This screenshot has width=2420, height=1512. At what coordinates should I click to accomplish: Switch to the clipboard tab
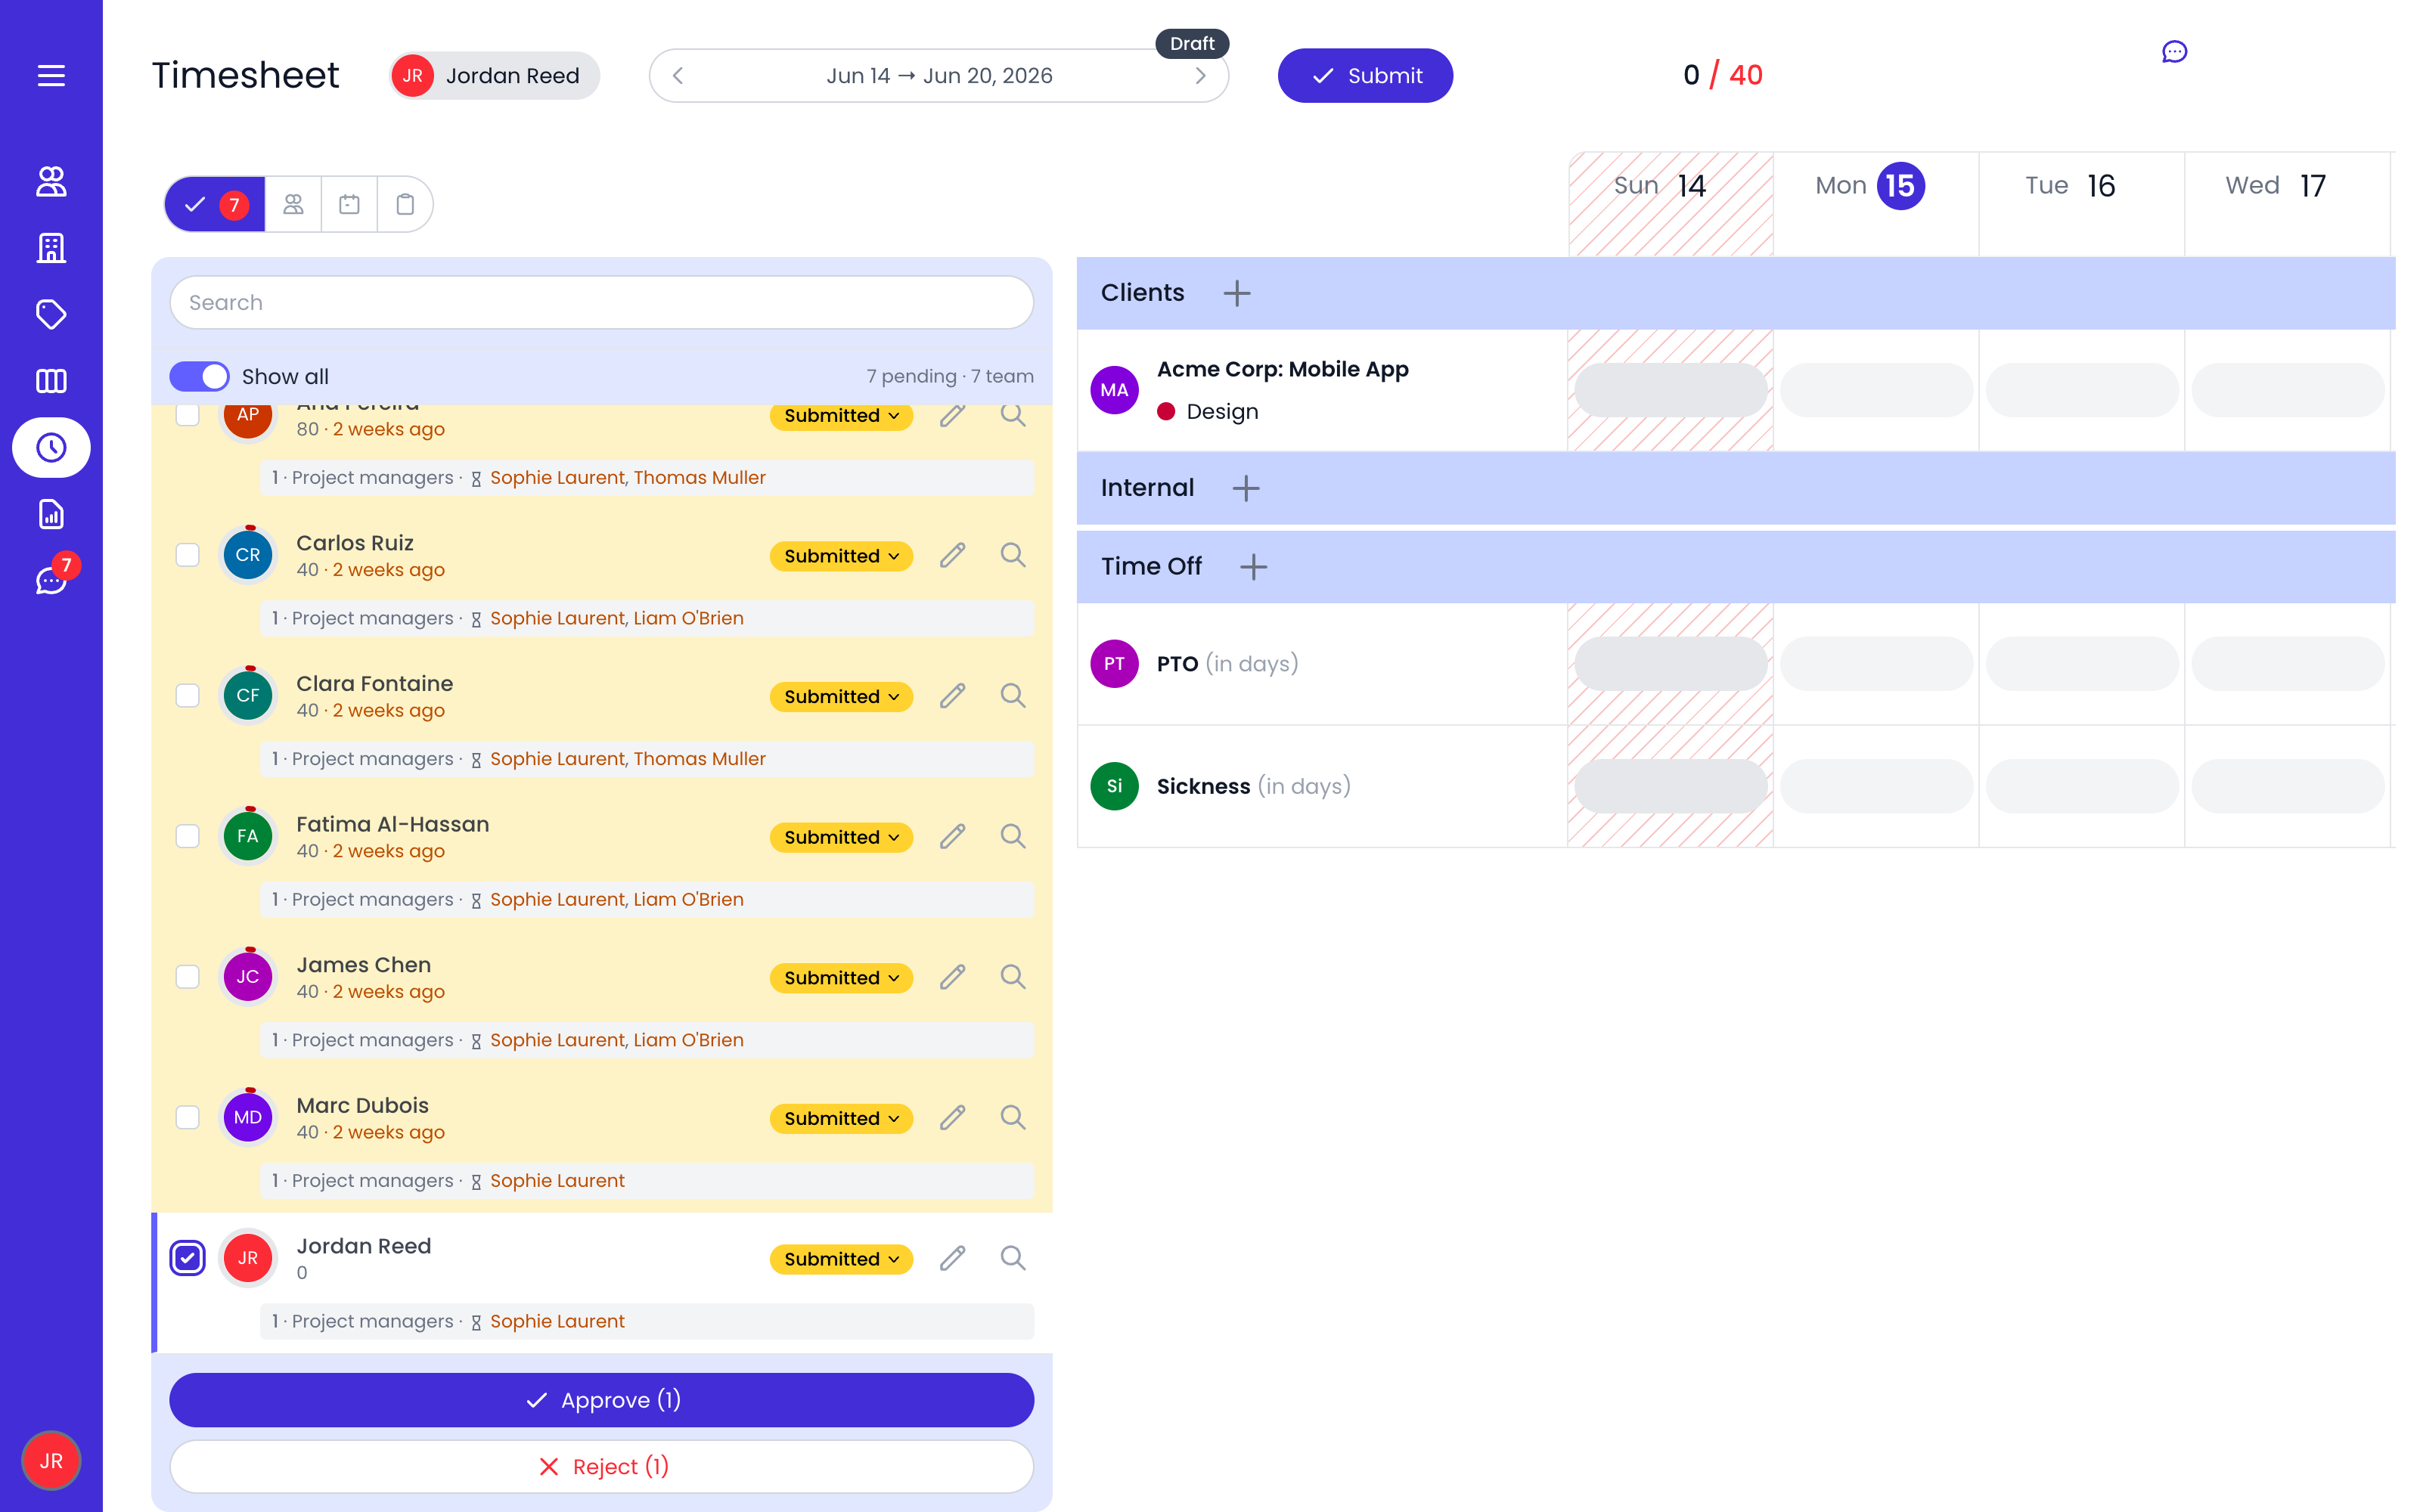point(405,205)
